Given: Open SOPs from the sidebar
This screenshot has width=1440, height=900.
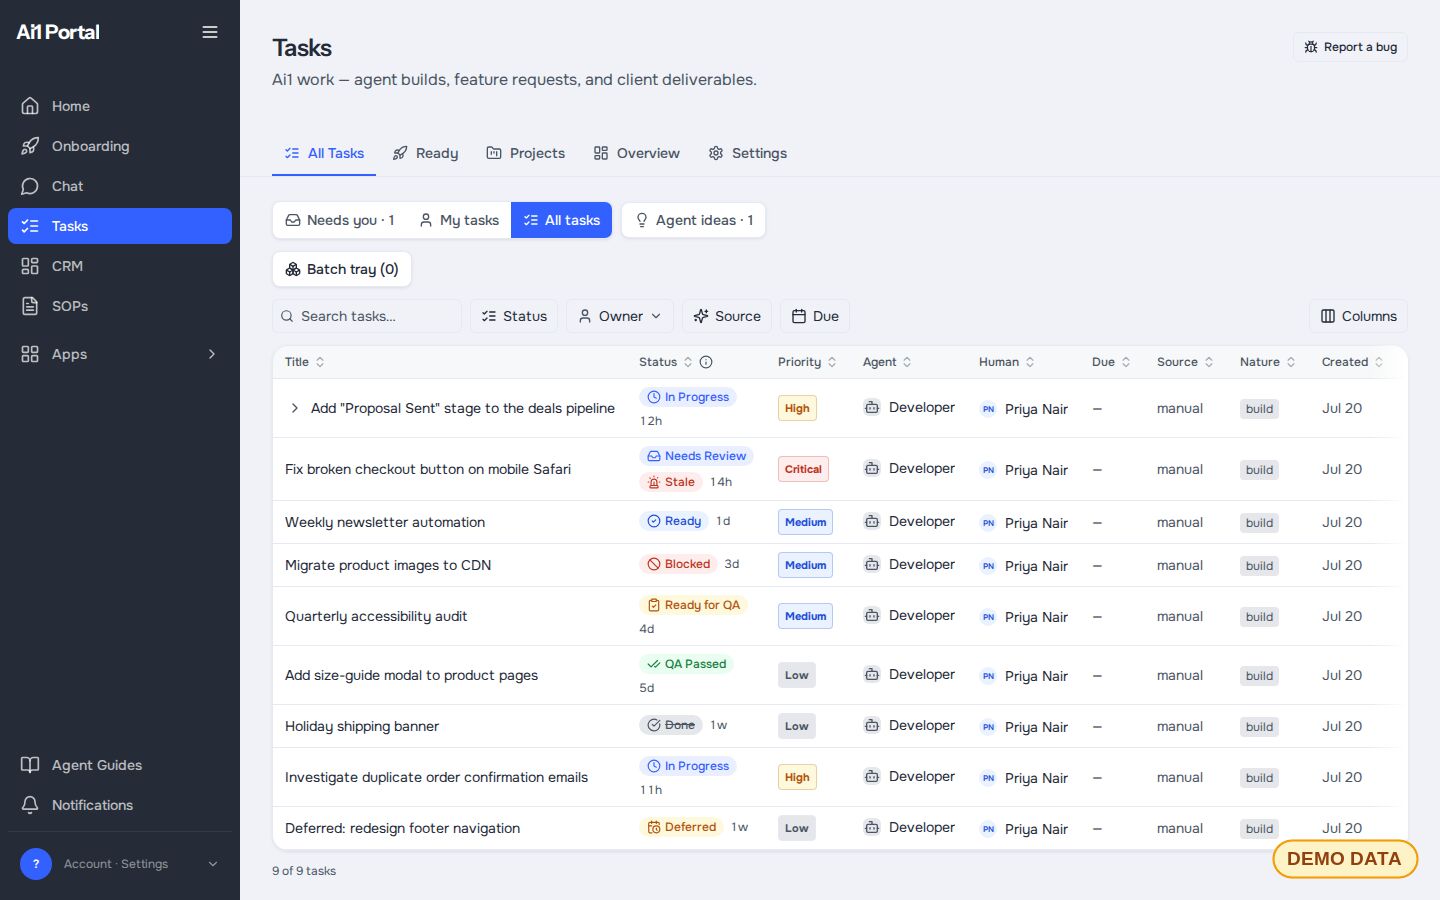Looking at the screenshot, I should [x=120, y=306].
